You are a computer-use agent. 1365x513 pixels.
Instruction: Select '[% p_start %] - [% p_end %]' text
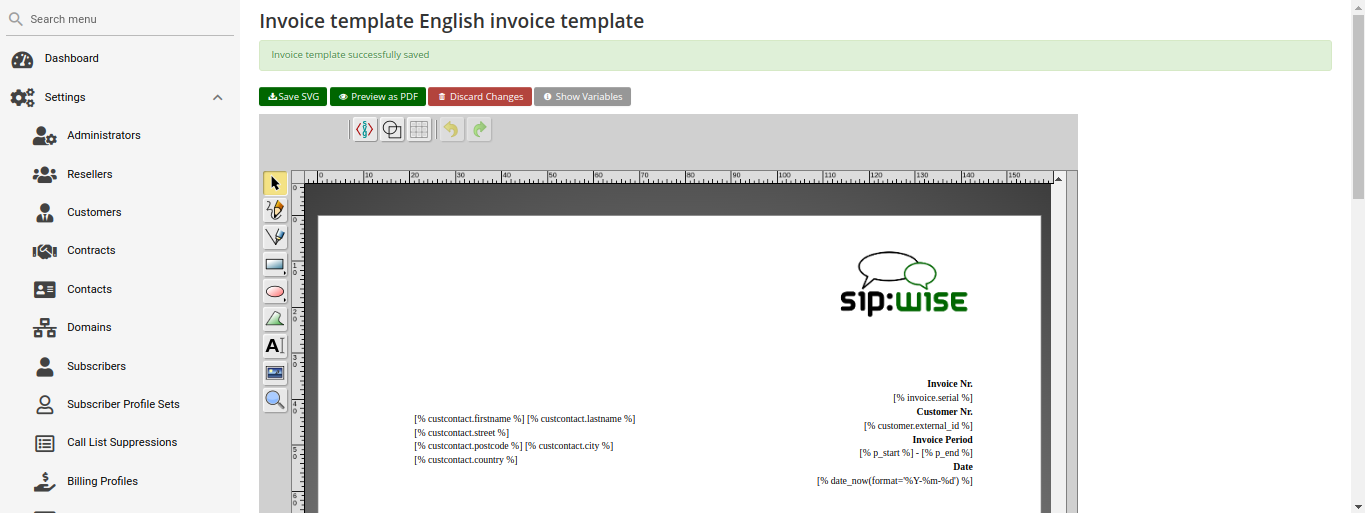[x=916, y=453]
